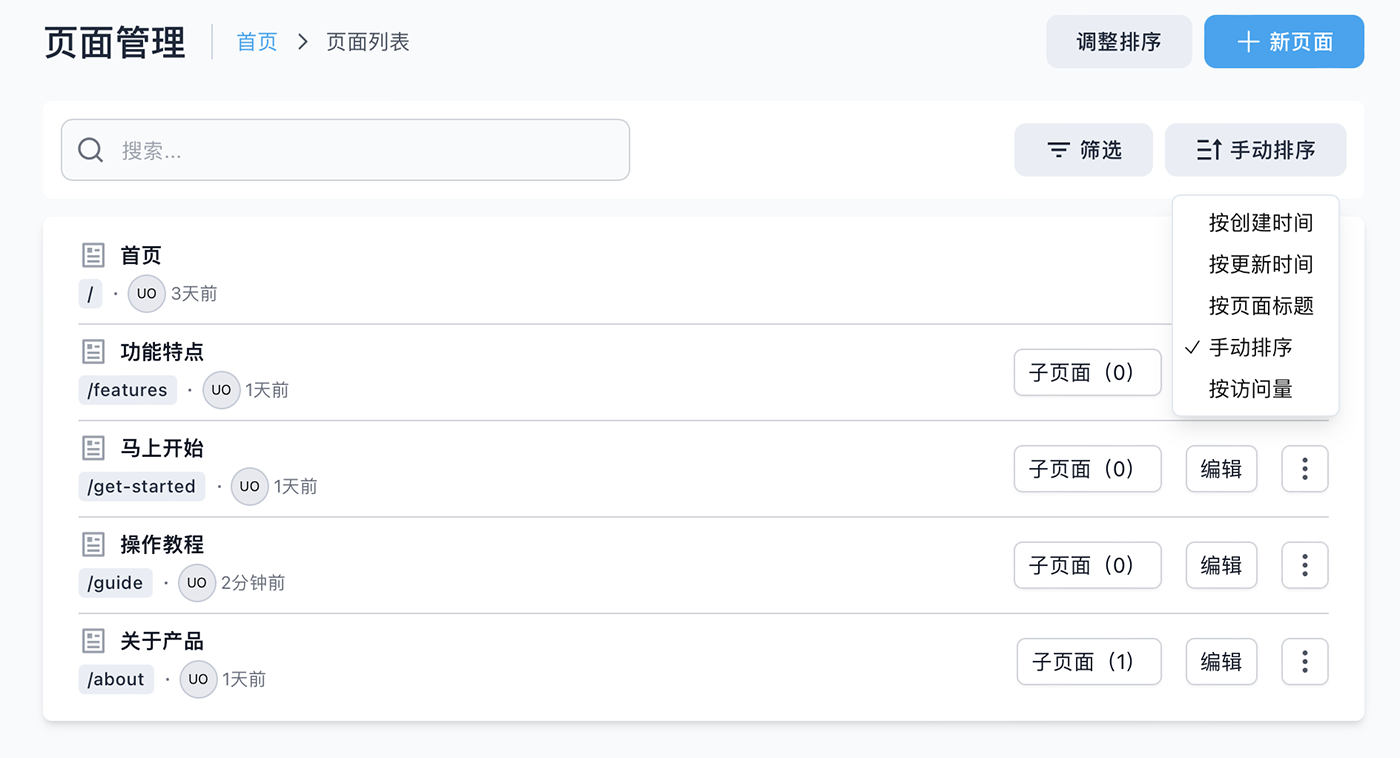Click the page icon beside 操作教程

coord(93,545)
